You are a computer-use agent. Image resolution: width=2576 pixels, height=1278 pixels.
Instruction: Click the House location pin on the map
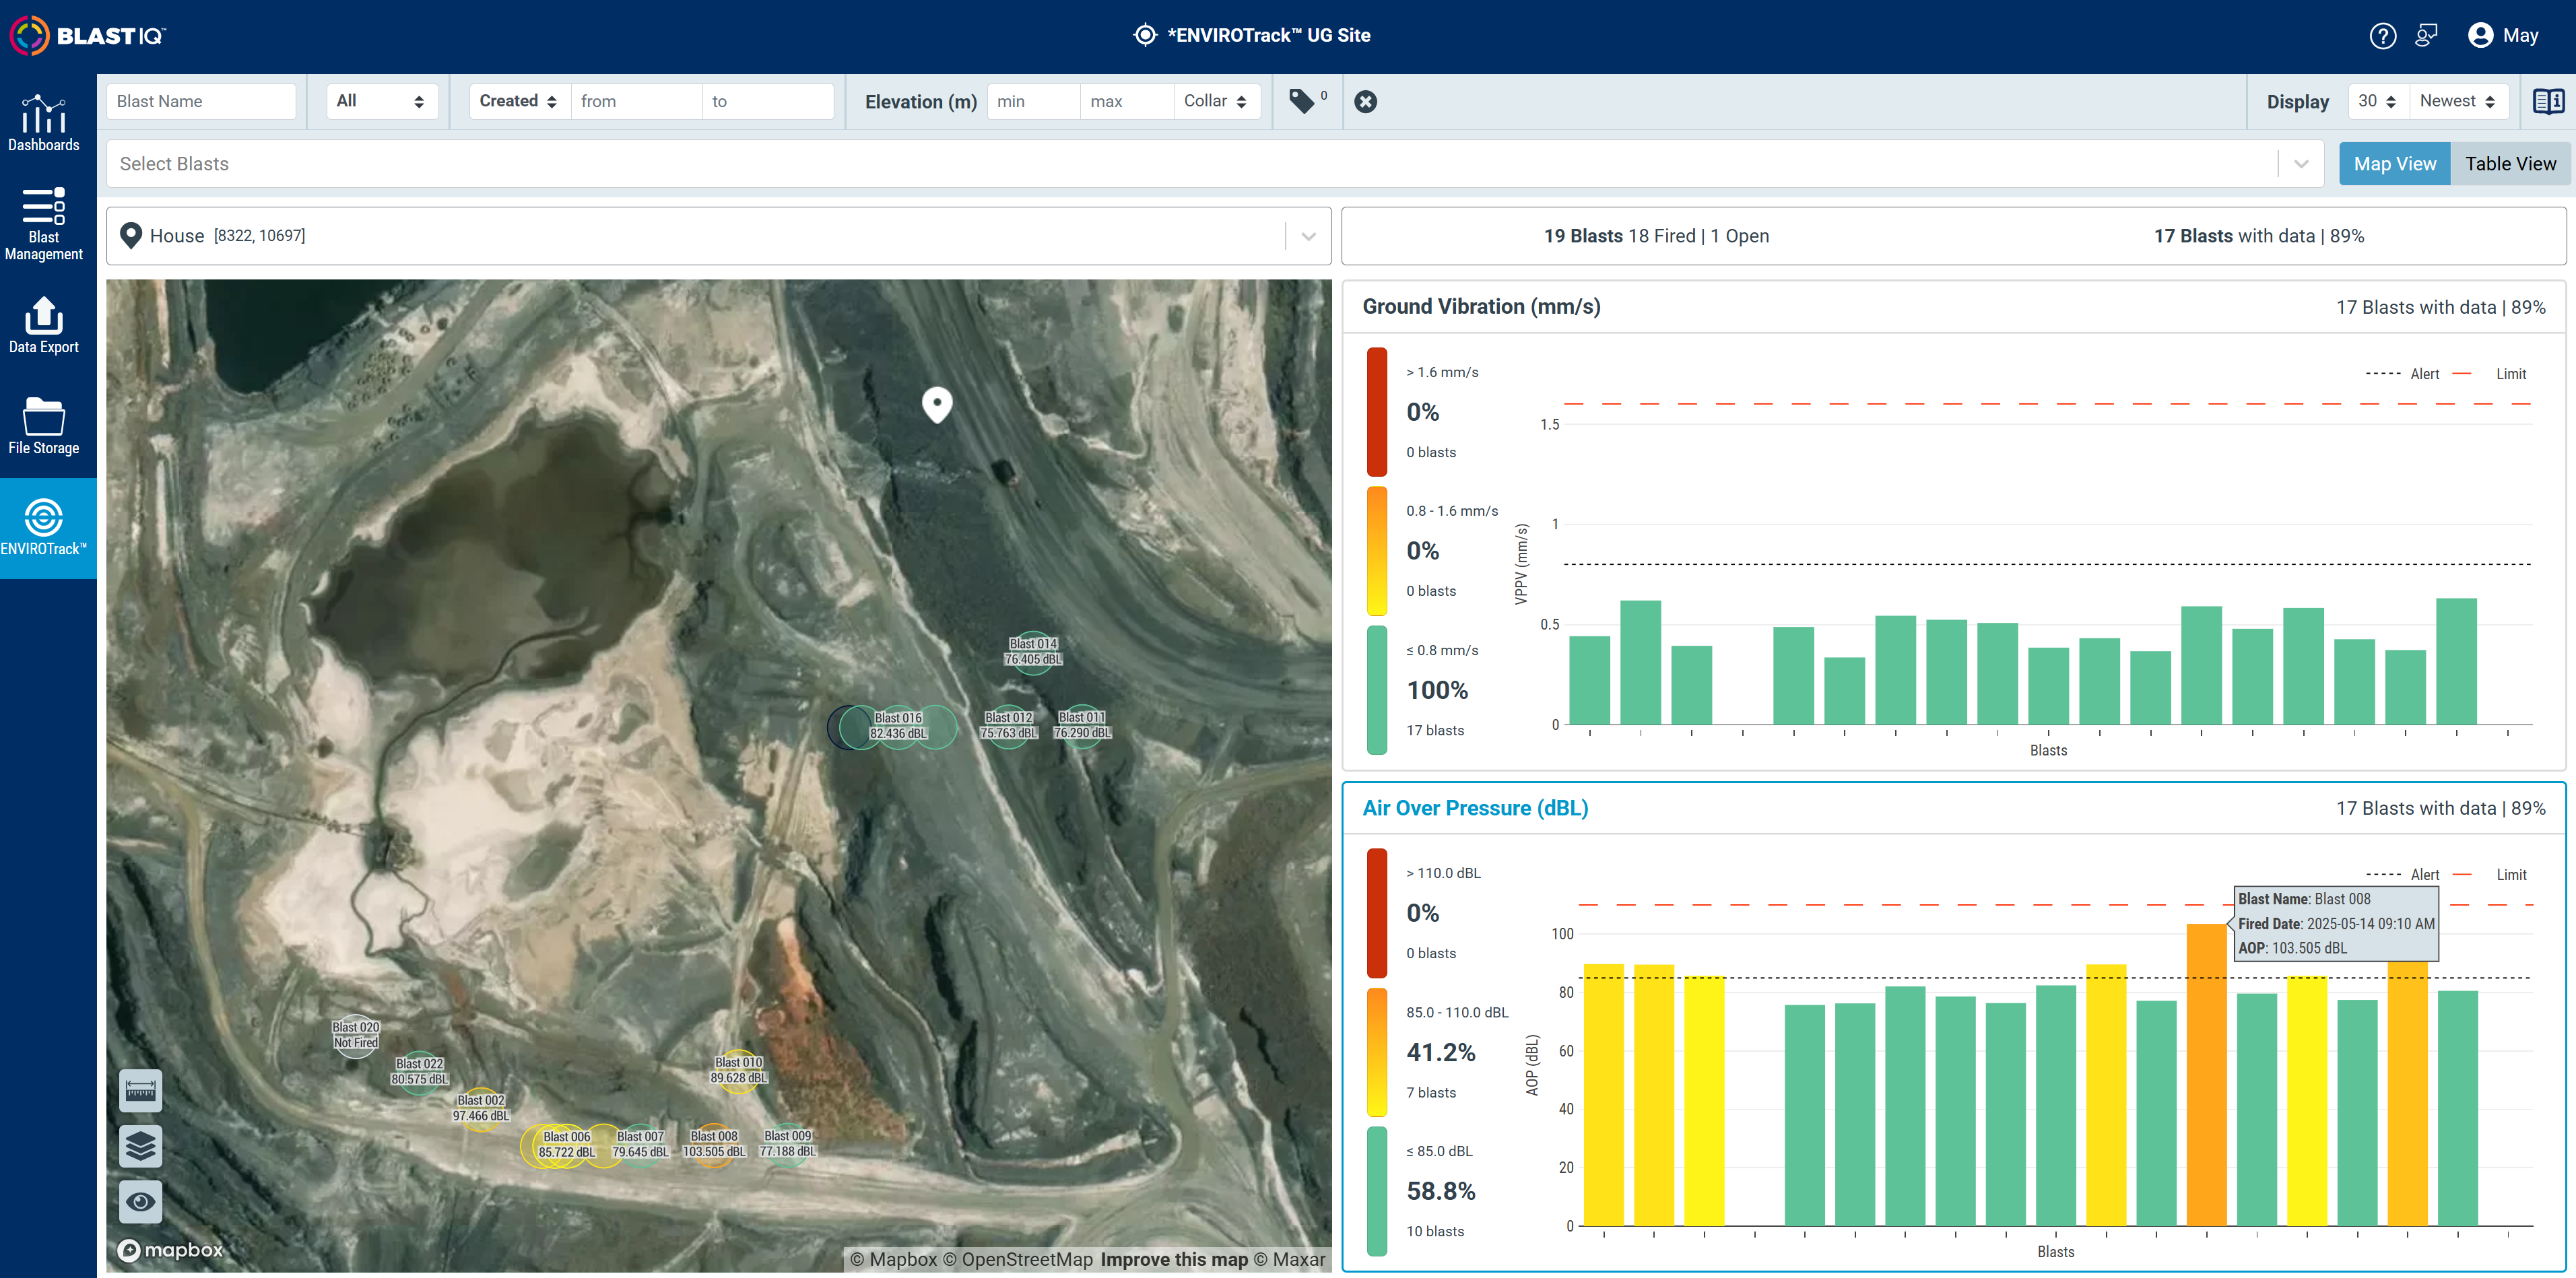[x=937, y=404]
